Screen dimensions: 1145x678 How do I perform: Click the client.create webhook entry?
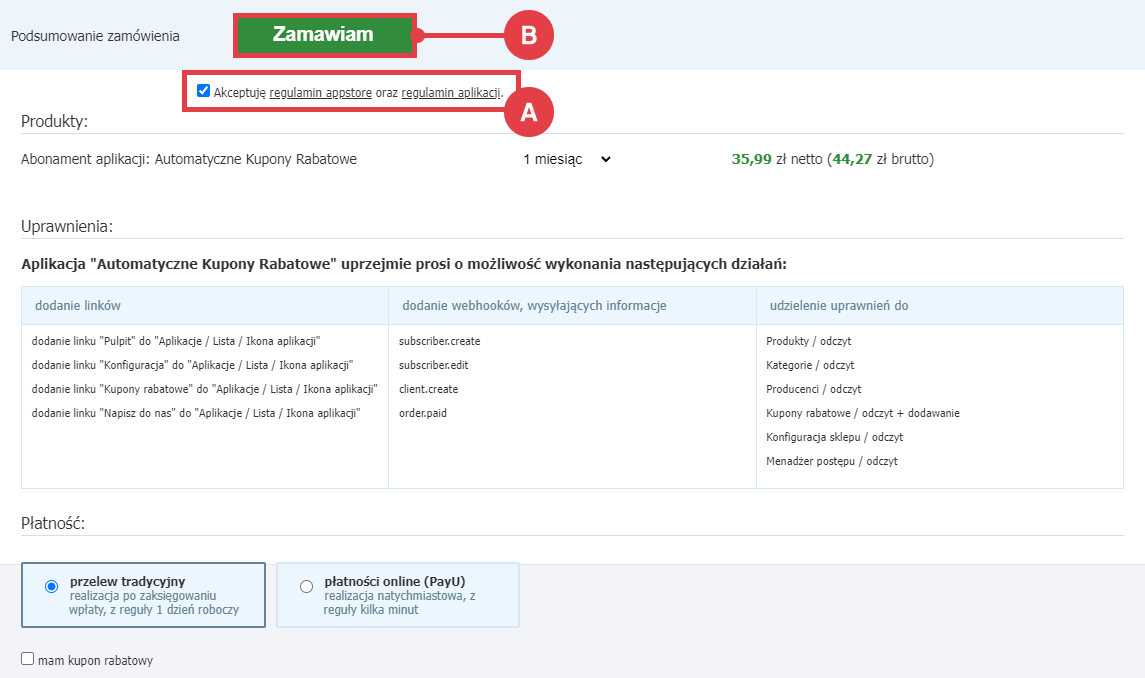pyautogui.click(x=428, y=389)
